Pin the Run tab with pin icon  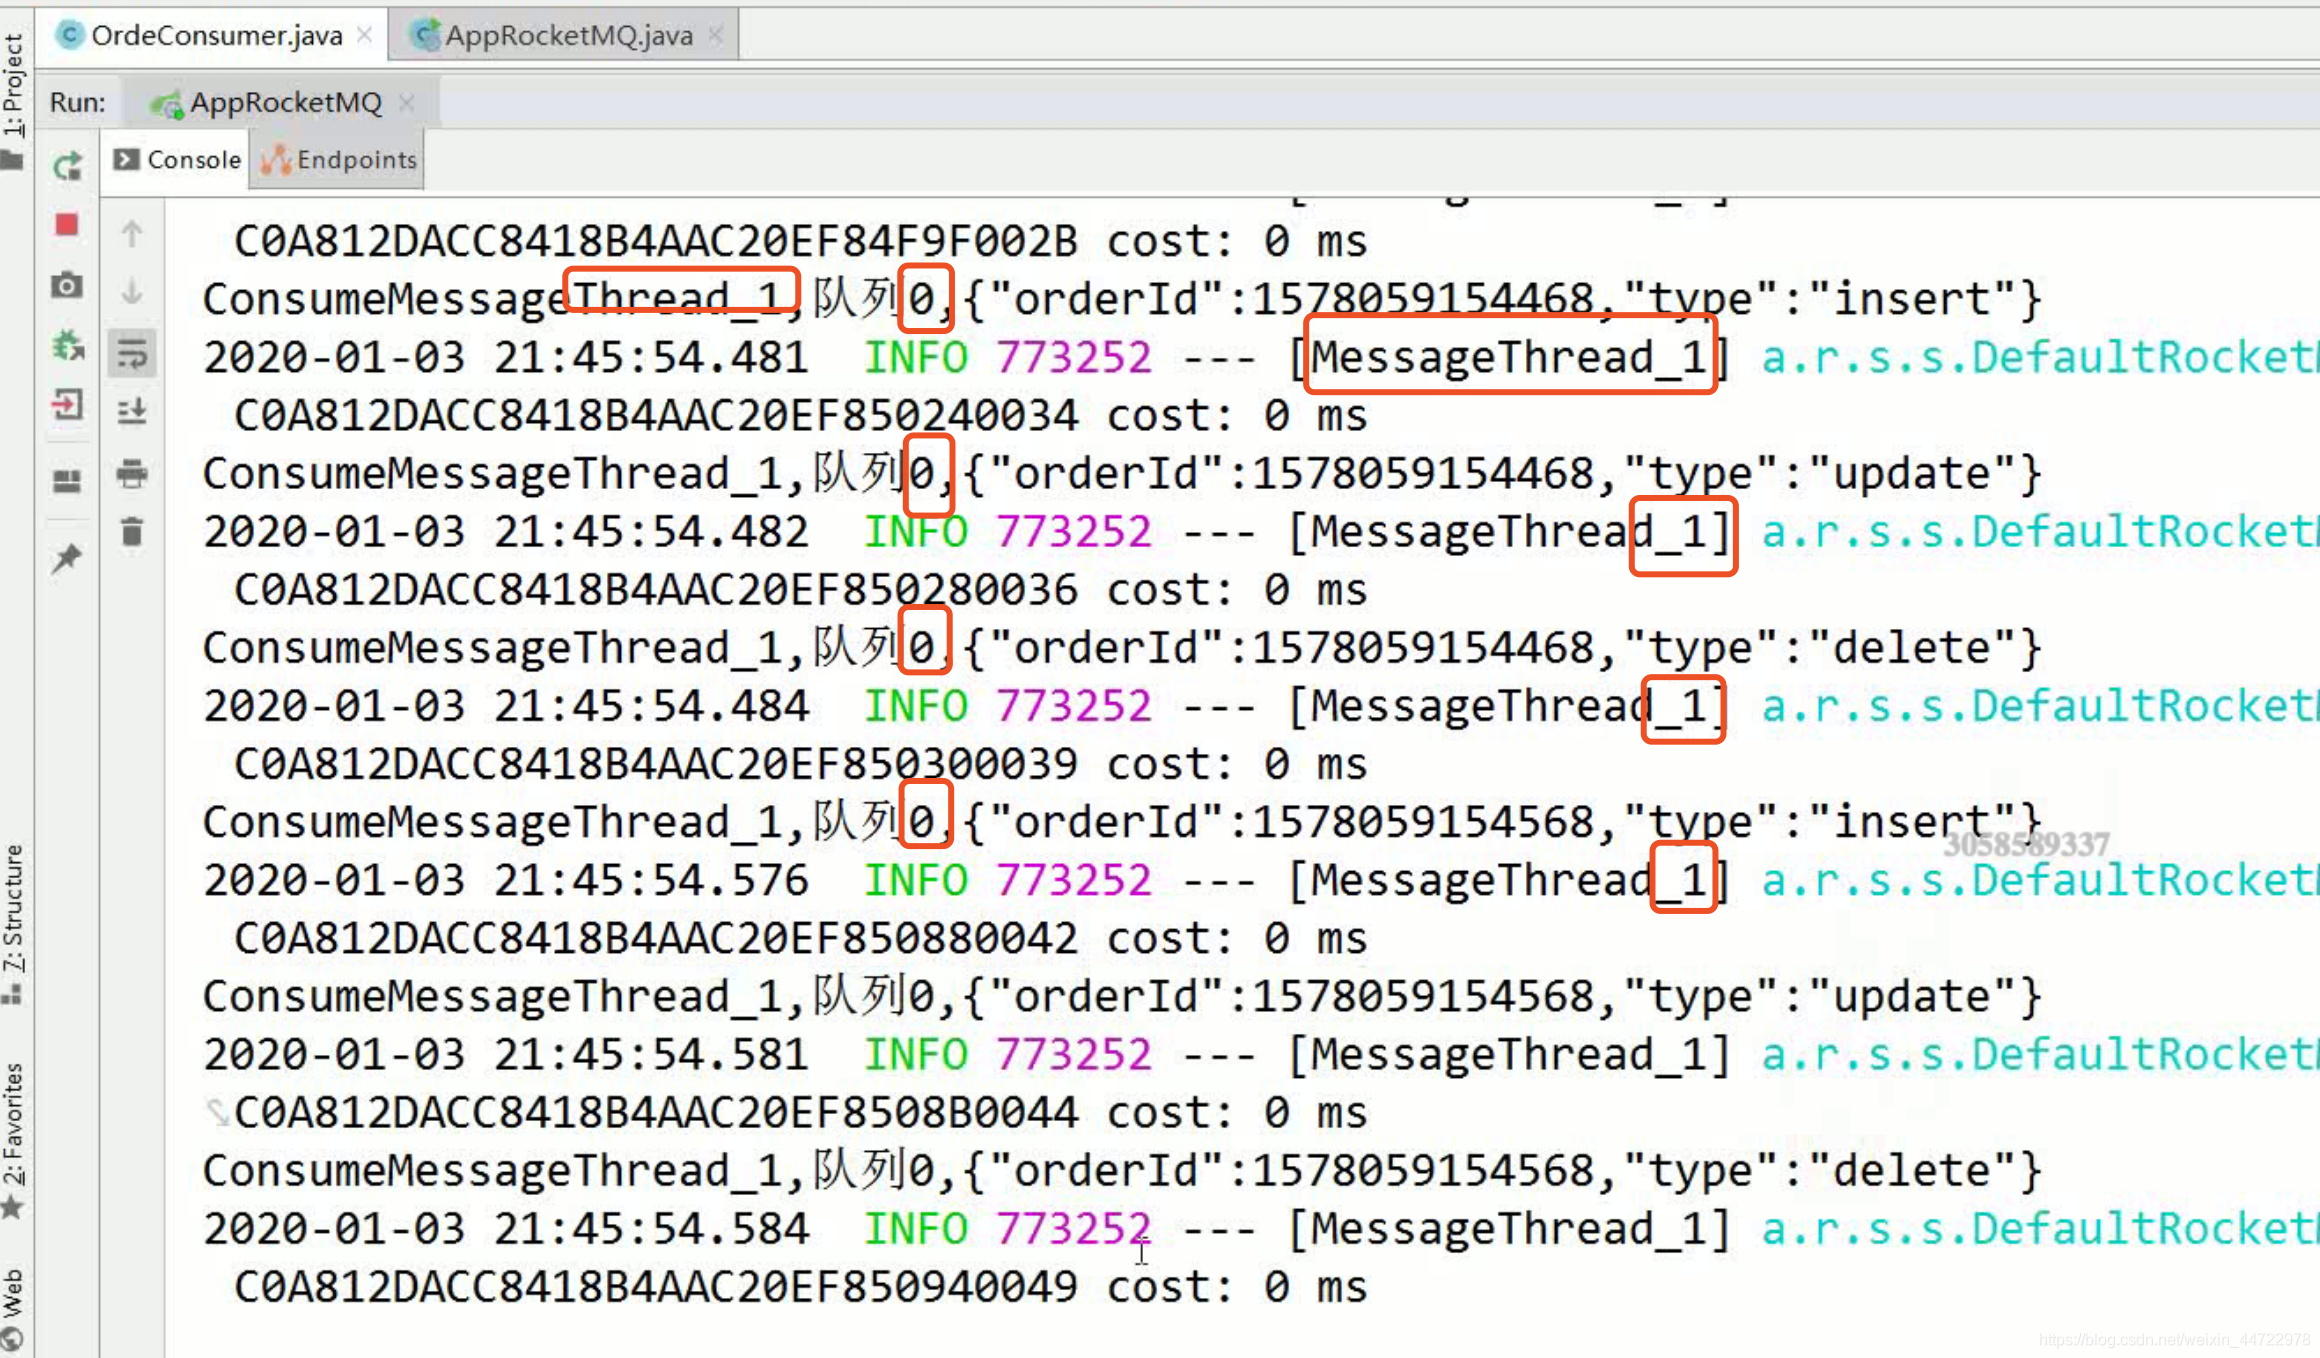click(x=67, y=557)
